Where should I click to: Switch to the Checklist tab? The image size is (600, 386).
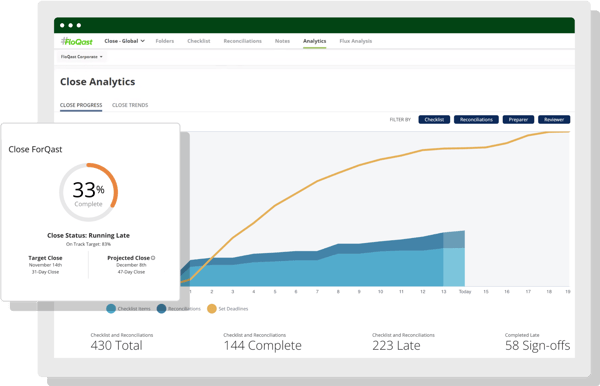199,41
